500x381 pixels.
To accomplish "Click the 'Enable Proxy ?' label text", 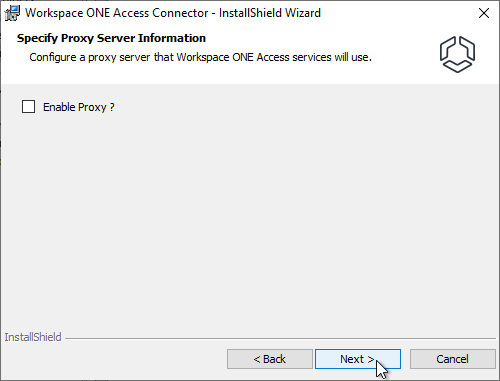I will tap(79, 107).
